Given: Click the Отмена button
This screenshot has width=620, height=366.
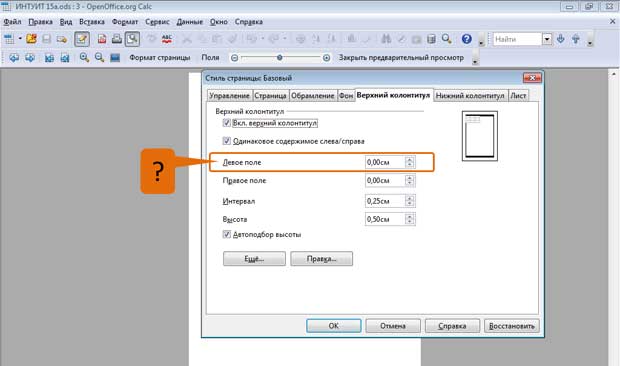Looking at the screenshot, I should [x=393, y=326].
